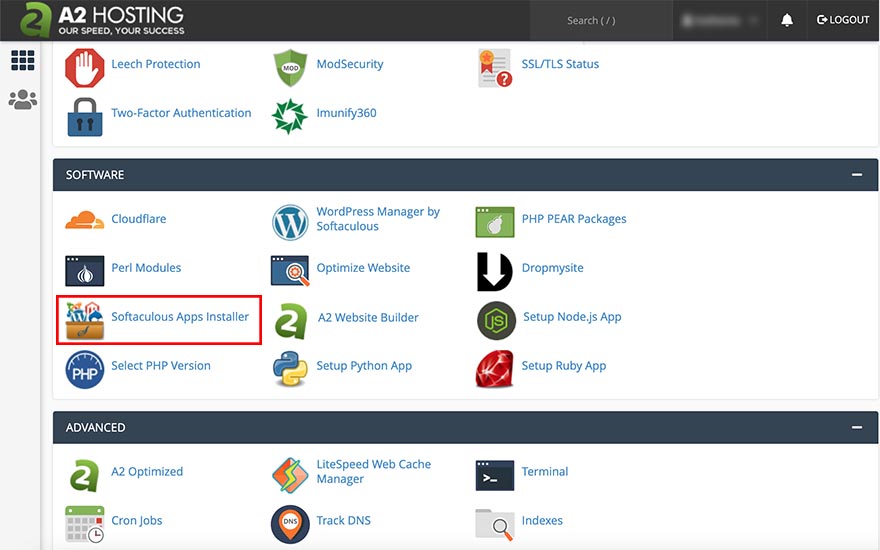This screenshot has height=550, width=880.
Task: Click the A2 Website Builder logo icon
Action: tap(291, 321)
